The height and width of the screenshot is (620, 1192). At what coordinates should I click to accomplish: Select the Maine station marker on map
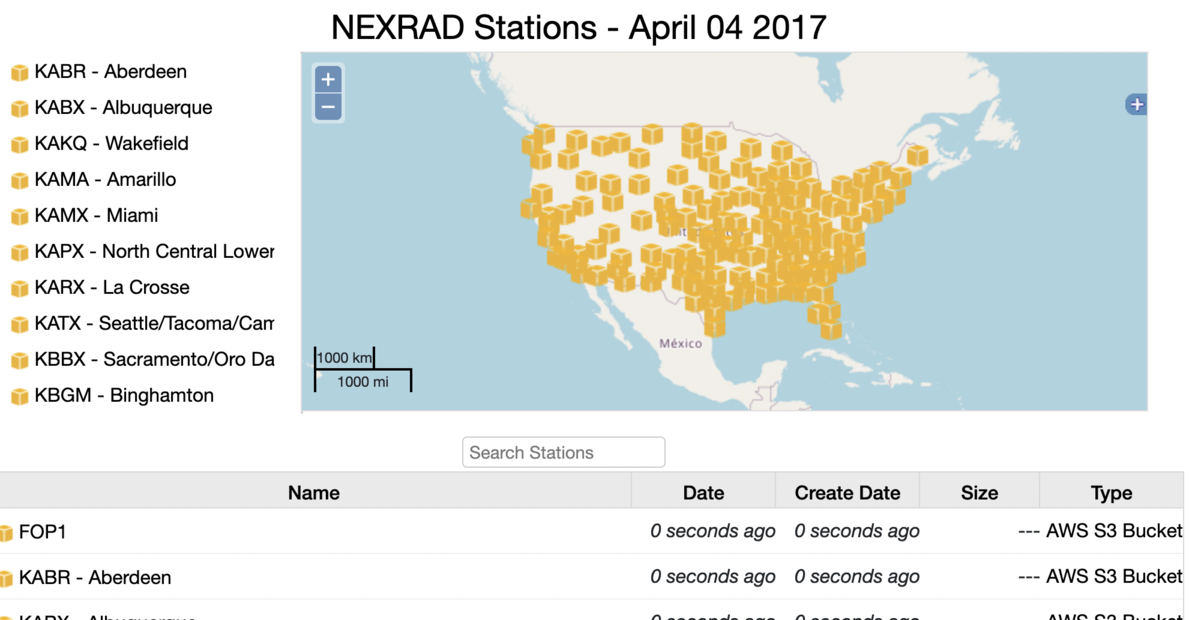tap(917, 156)
